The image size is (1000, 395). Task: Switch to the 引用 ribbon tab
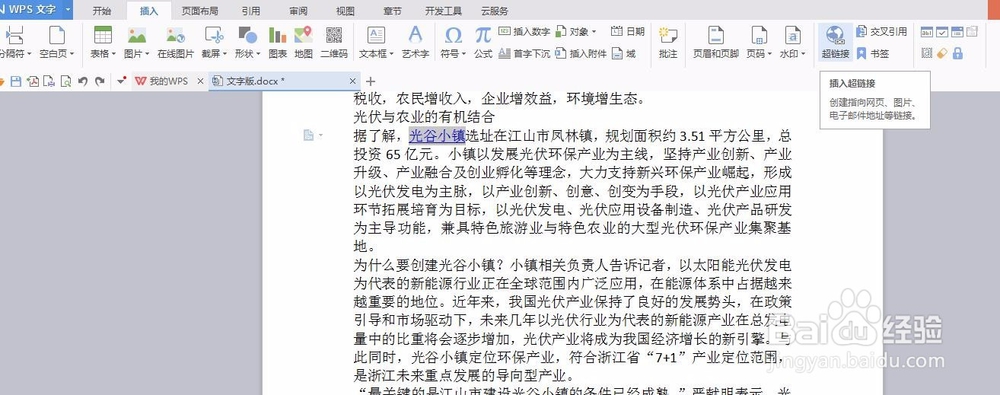pyautogui.click(x=251, y=11)
